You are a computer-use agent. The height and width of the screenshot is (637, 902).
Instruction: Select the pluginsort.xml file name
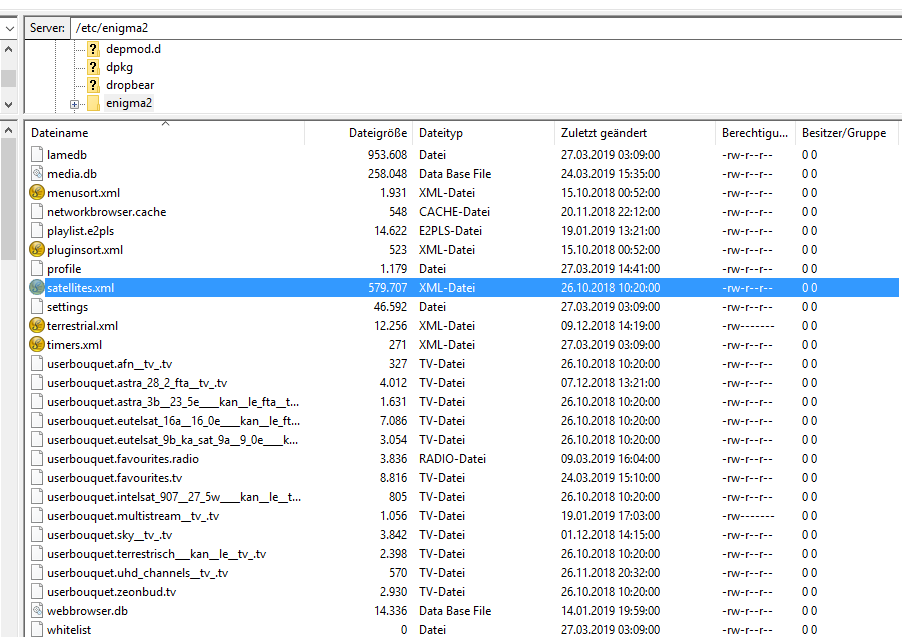[85, 250]
